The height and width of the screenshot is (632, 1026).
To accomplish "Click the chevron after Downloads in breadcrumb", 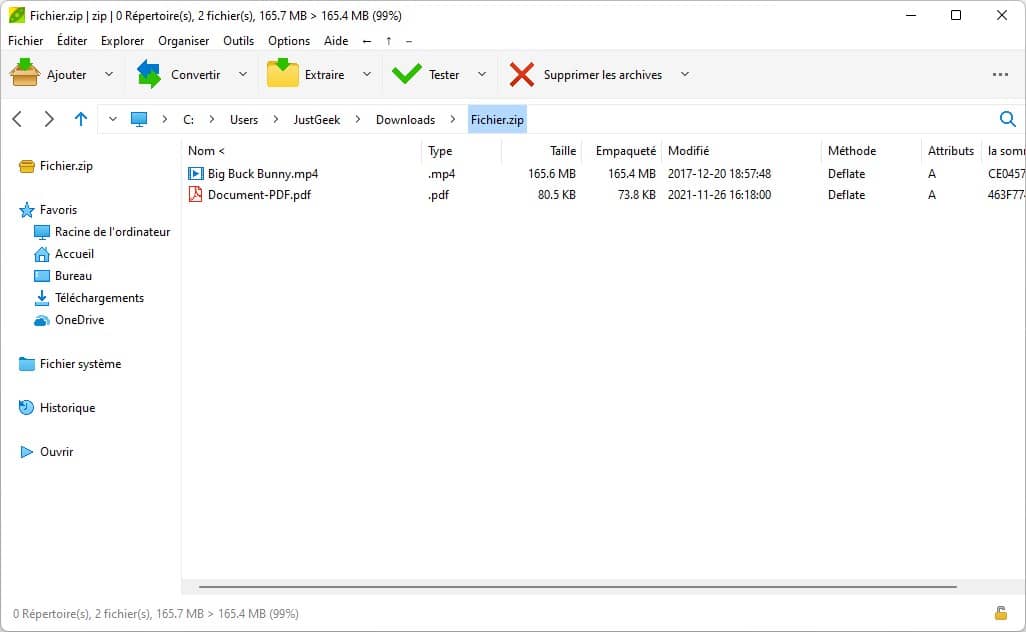I will click(x=452, y=119).
